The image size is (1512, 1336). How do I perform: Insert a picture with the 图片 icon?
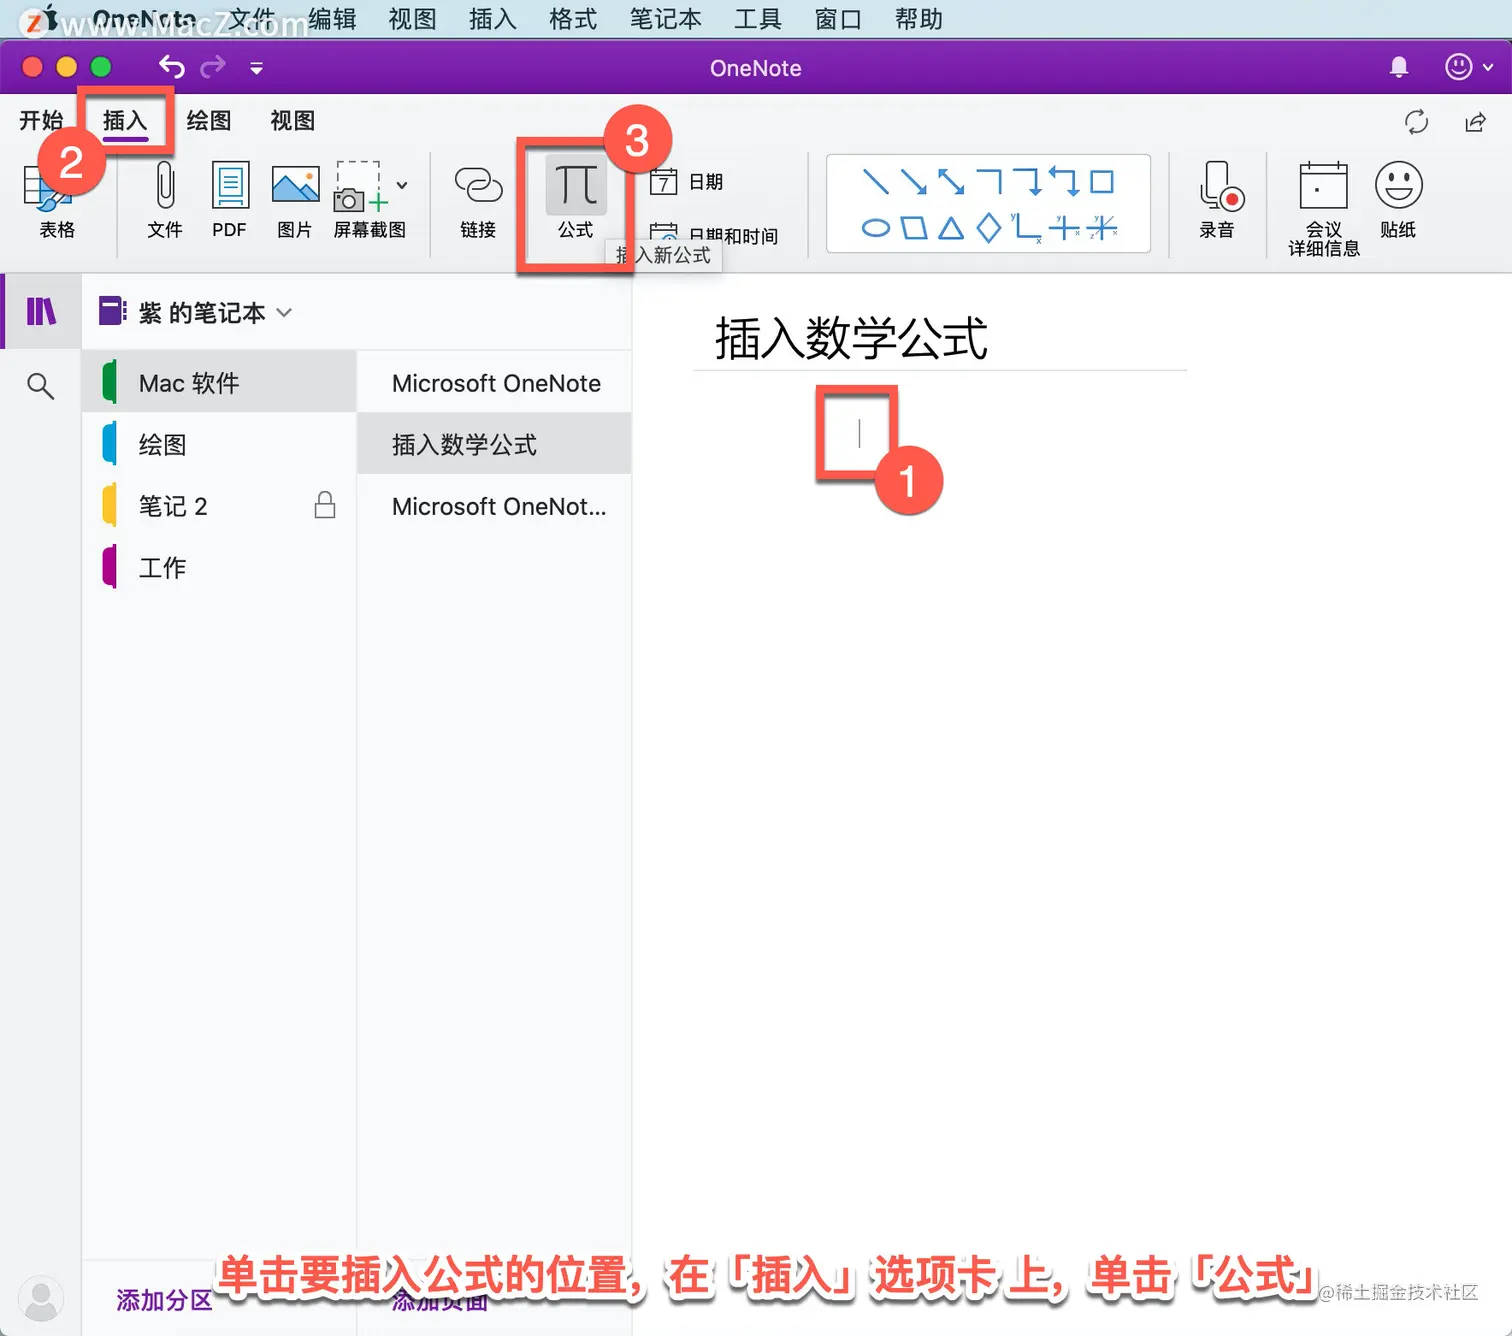point(295,201)
